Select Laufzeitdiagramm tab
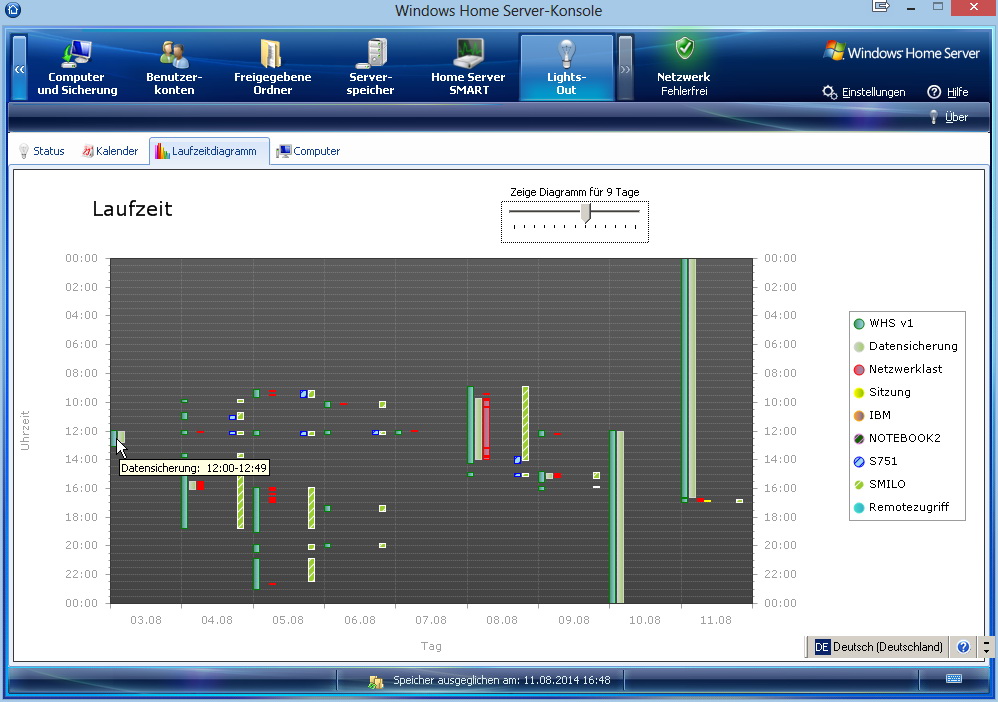The width and height of the screenshot is (998, 702). click(x=209, y=151)
